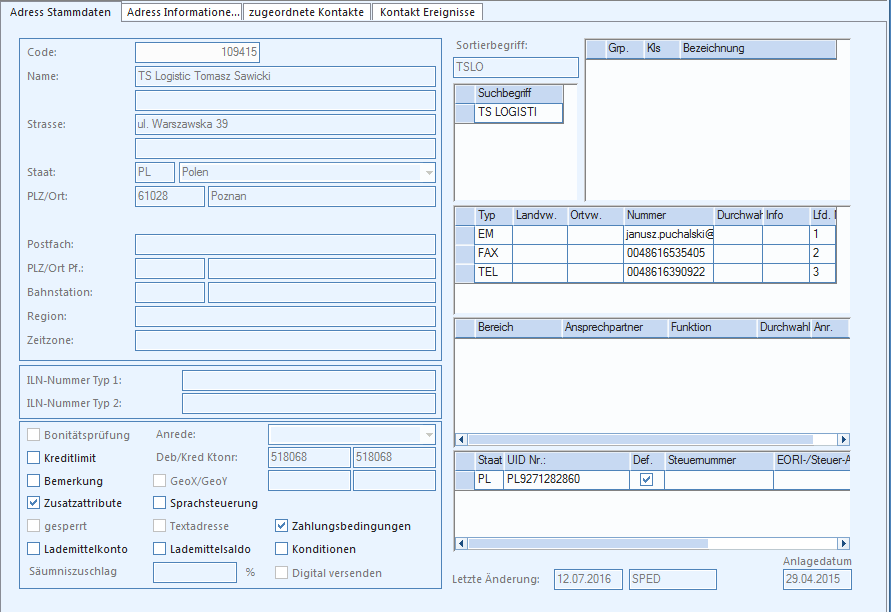This screenshot has height=612, width=891.
Task: Select the UID number PL9271282860 cell
Action: 567,480
